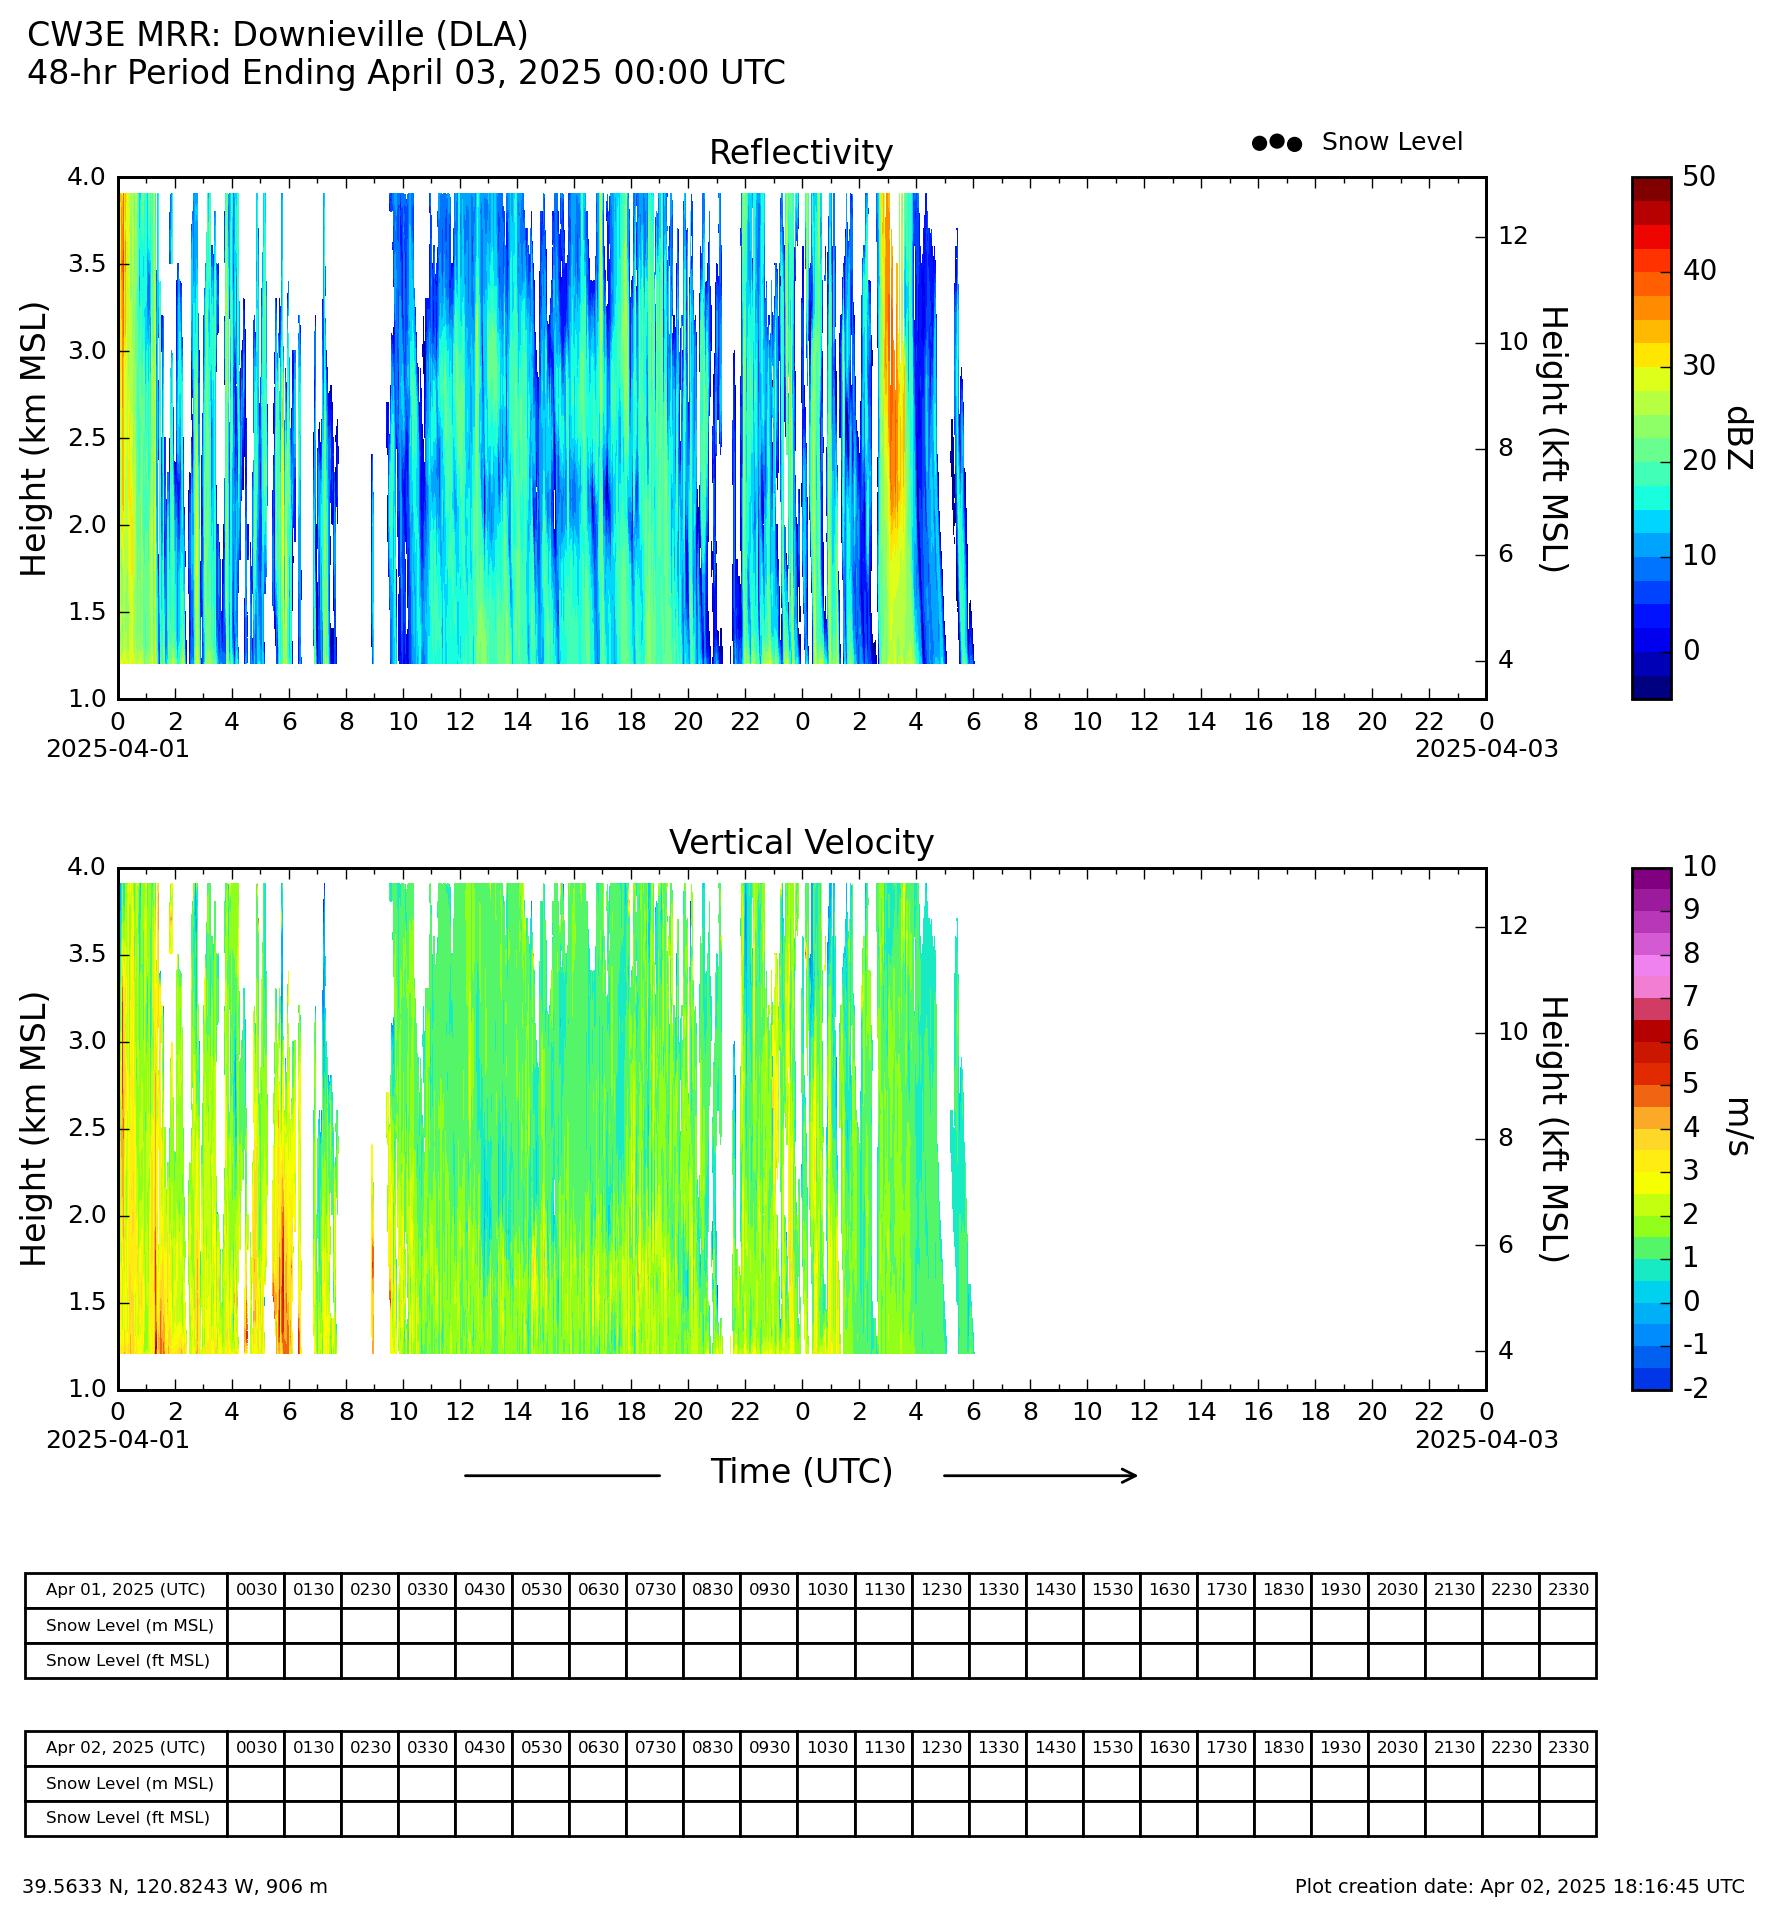Viewport: 1770px width, 1917px height.
Task: Click the '10' label atop velocity color bar
Action: [x=1698, y=866]
